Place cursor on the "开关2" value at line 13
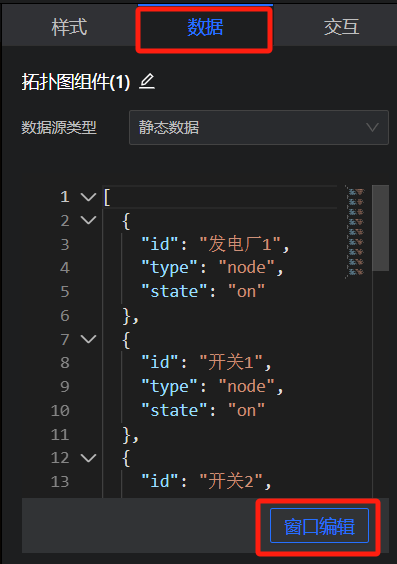Viewport: 397px width, 564px height. (x=231, y=481)
